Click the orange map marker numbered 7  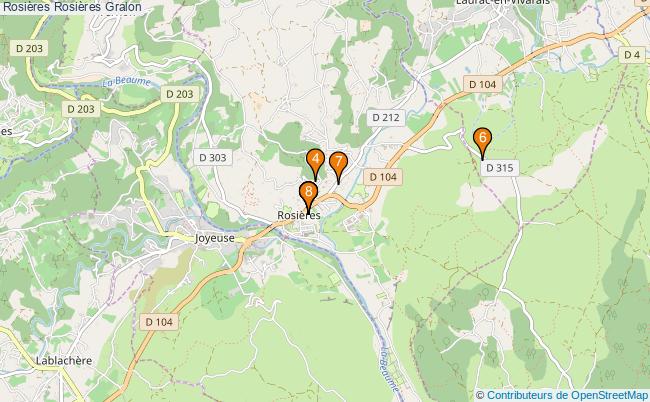[338, 165]
